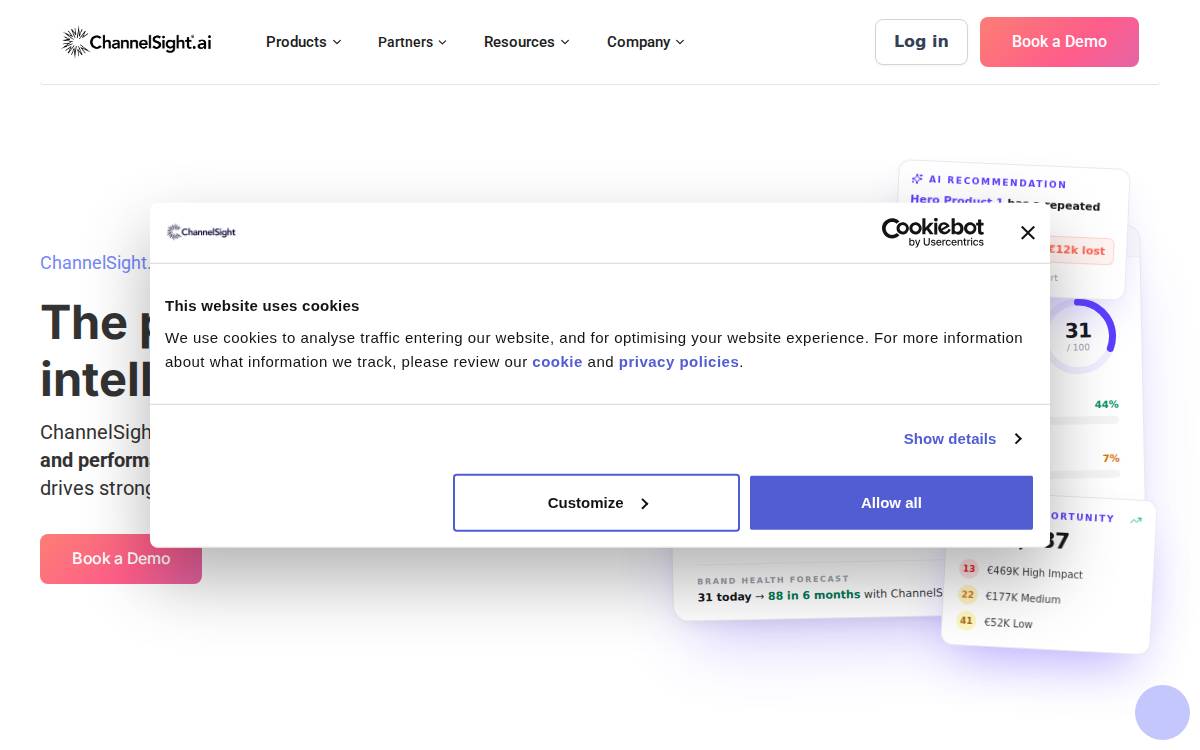Click Book a Demo in the header
This screenshot has width=1200, height=750.
click(x=1059, y=42)
